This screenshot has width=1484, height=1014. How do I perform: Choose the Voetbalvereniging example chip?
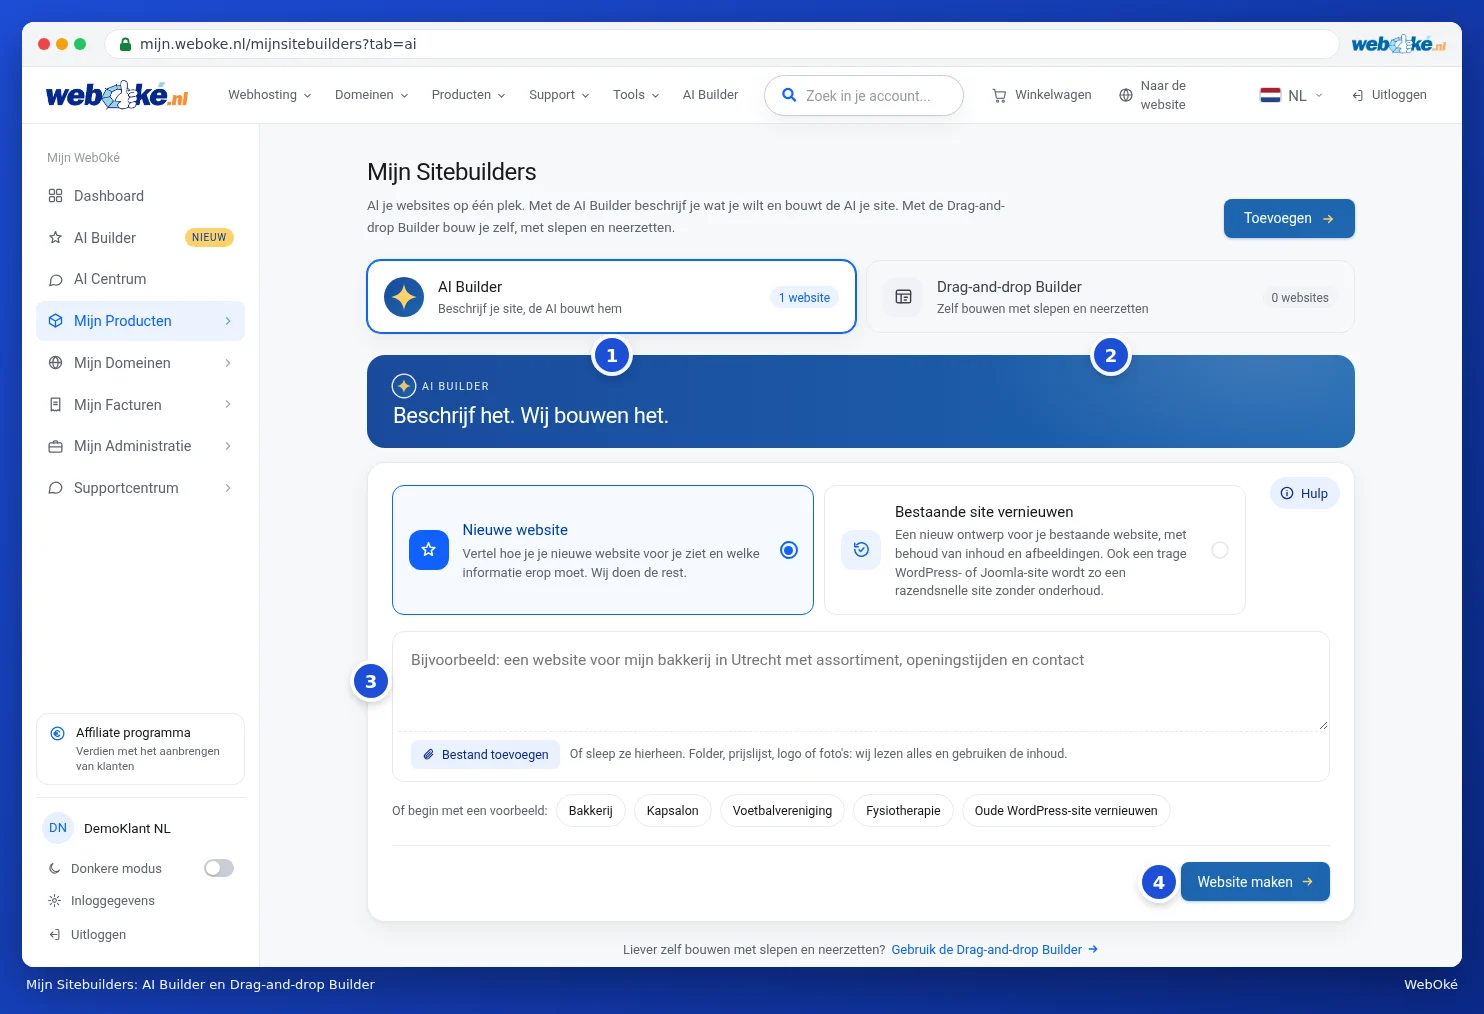[782, 811]
